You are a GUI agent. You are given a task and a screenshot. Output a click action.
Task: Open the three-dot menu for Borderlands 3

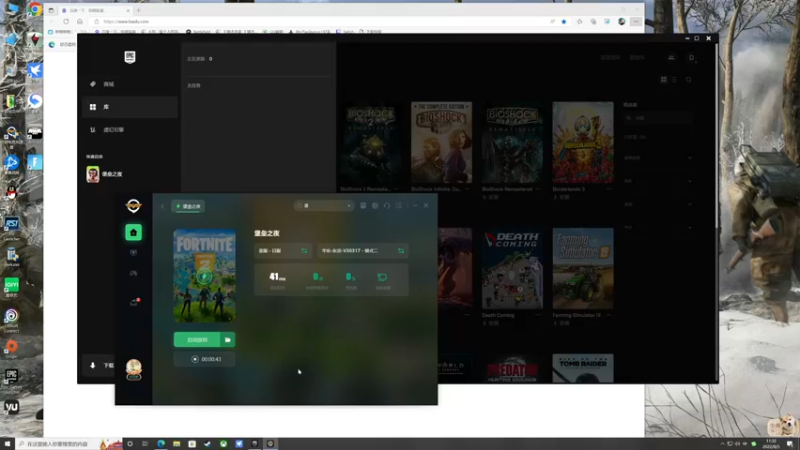coord(609,189)
